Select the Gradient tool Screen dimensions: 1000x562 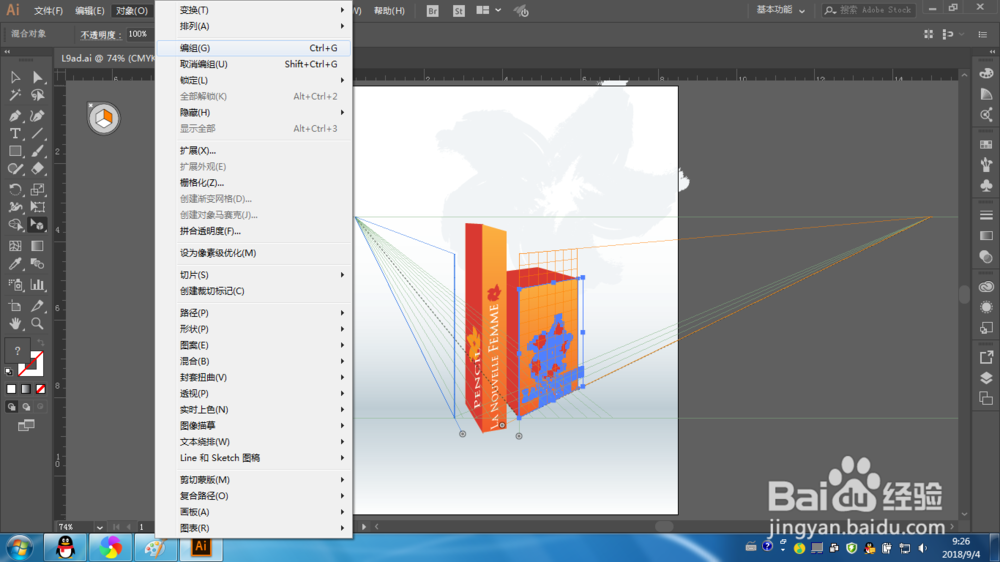38,246
